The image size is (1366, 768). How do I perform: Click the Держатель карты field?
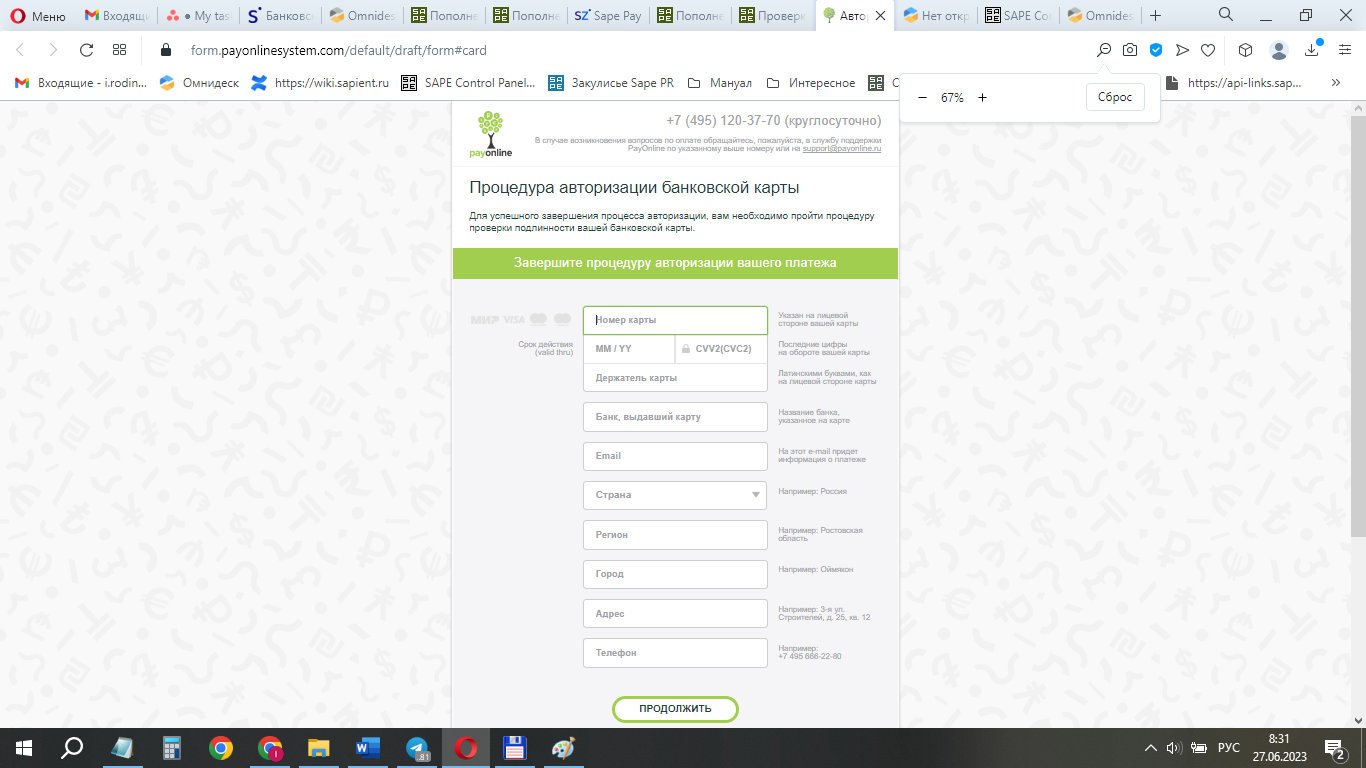tap(675, 378)
